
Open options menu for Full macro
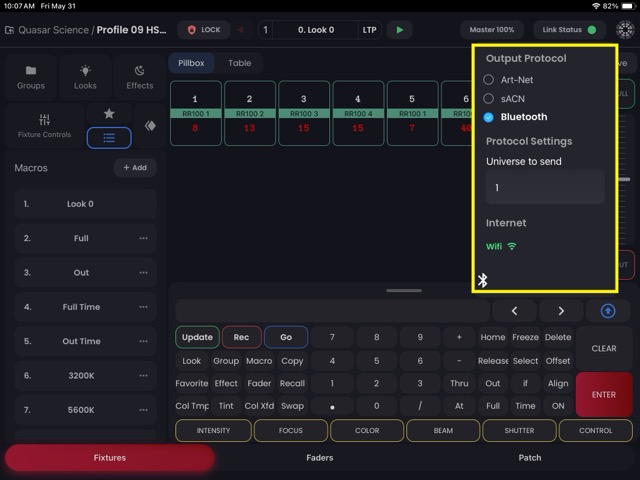143,238
